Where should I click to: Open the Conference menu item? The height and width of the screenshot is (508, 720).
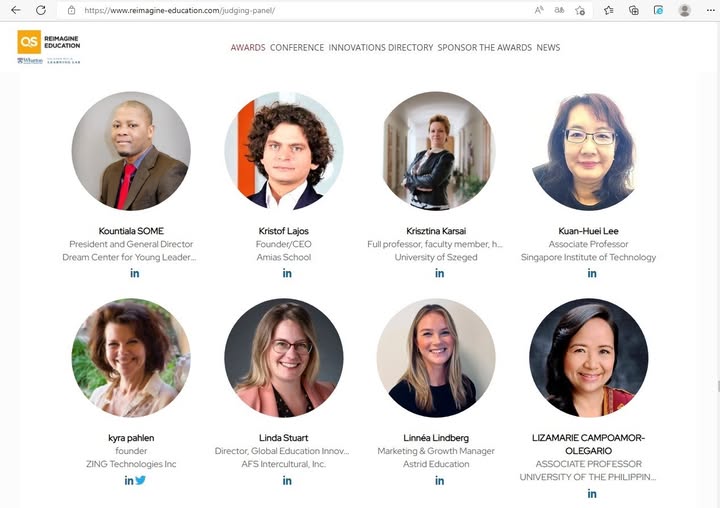(x=297, y=47)
